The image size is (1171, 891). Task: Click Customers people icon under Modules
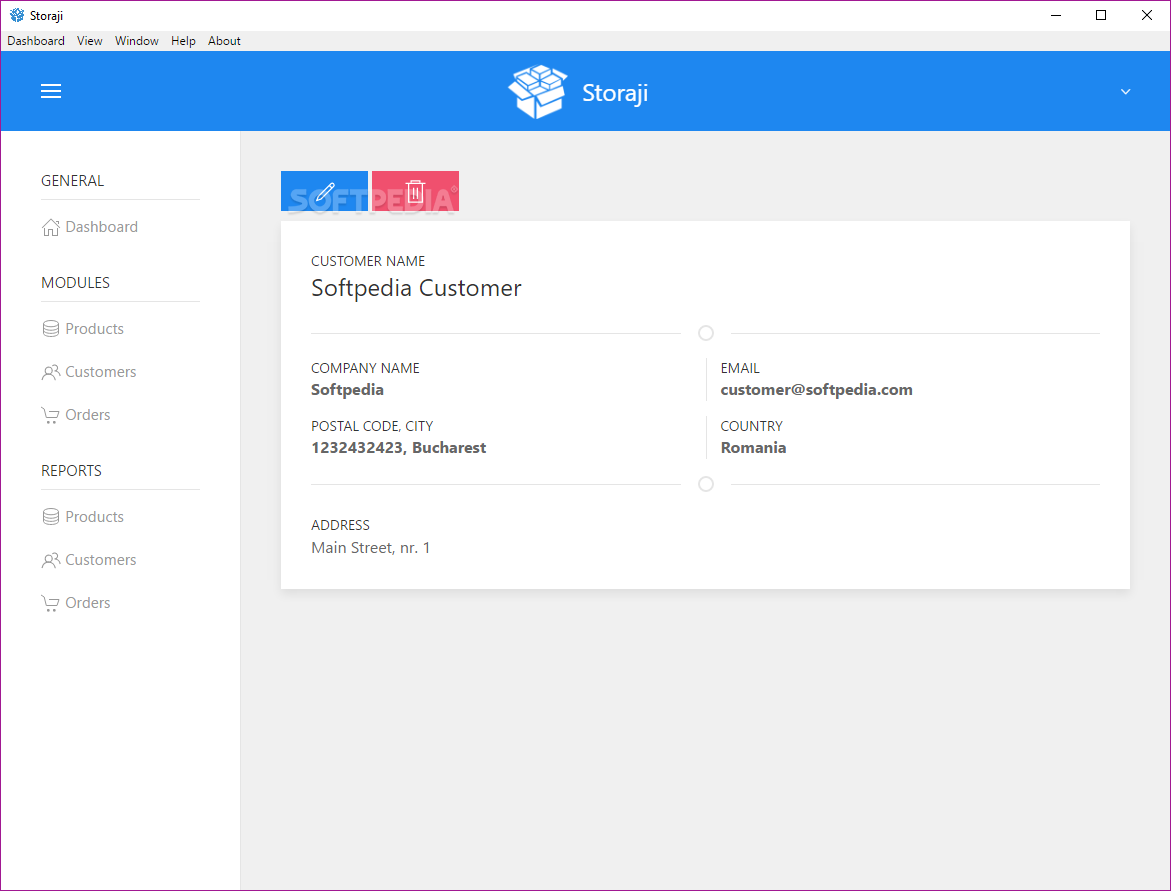[51, 372]
